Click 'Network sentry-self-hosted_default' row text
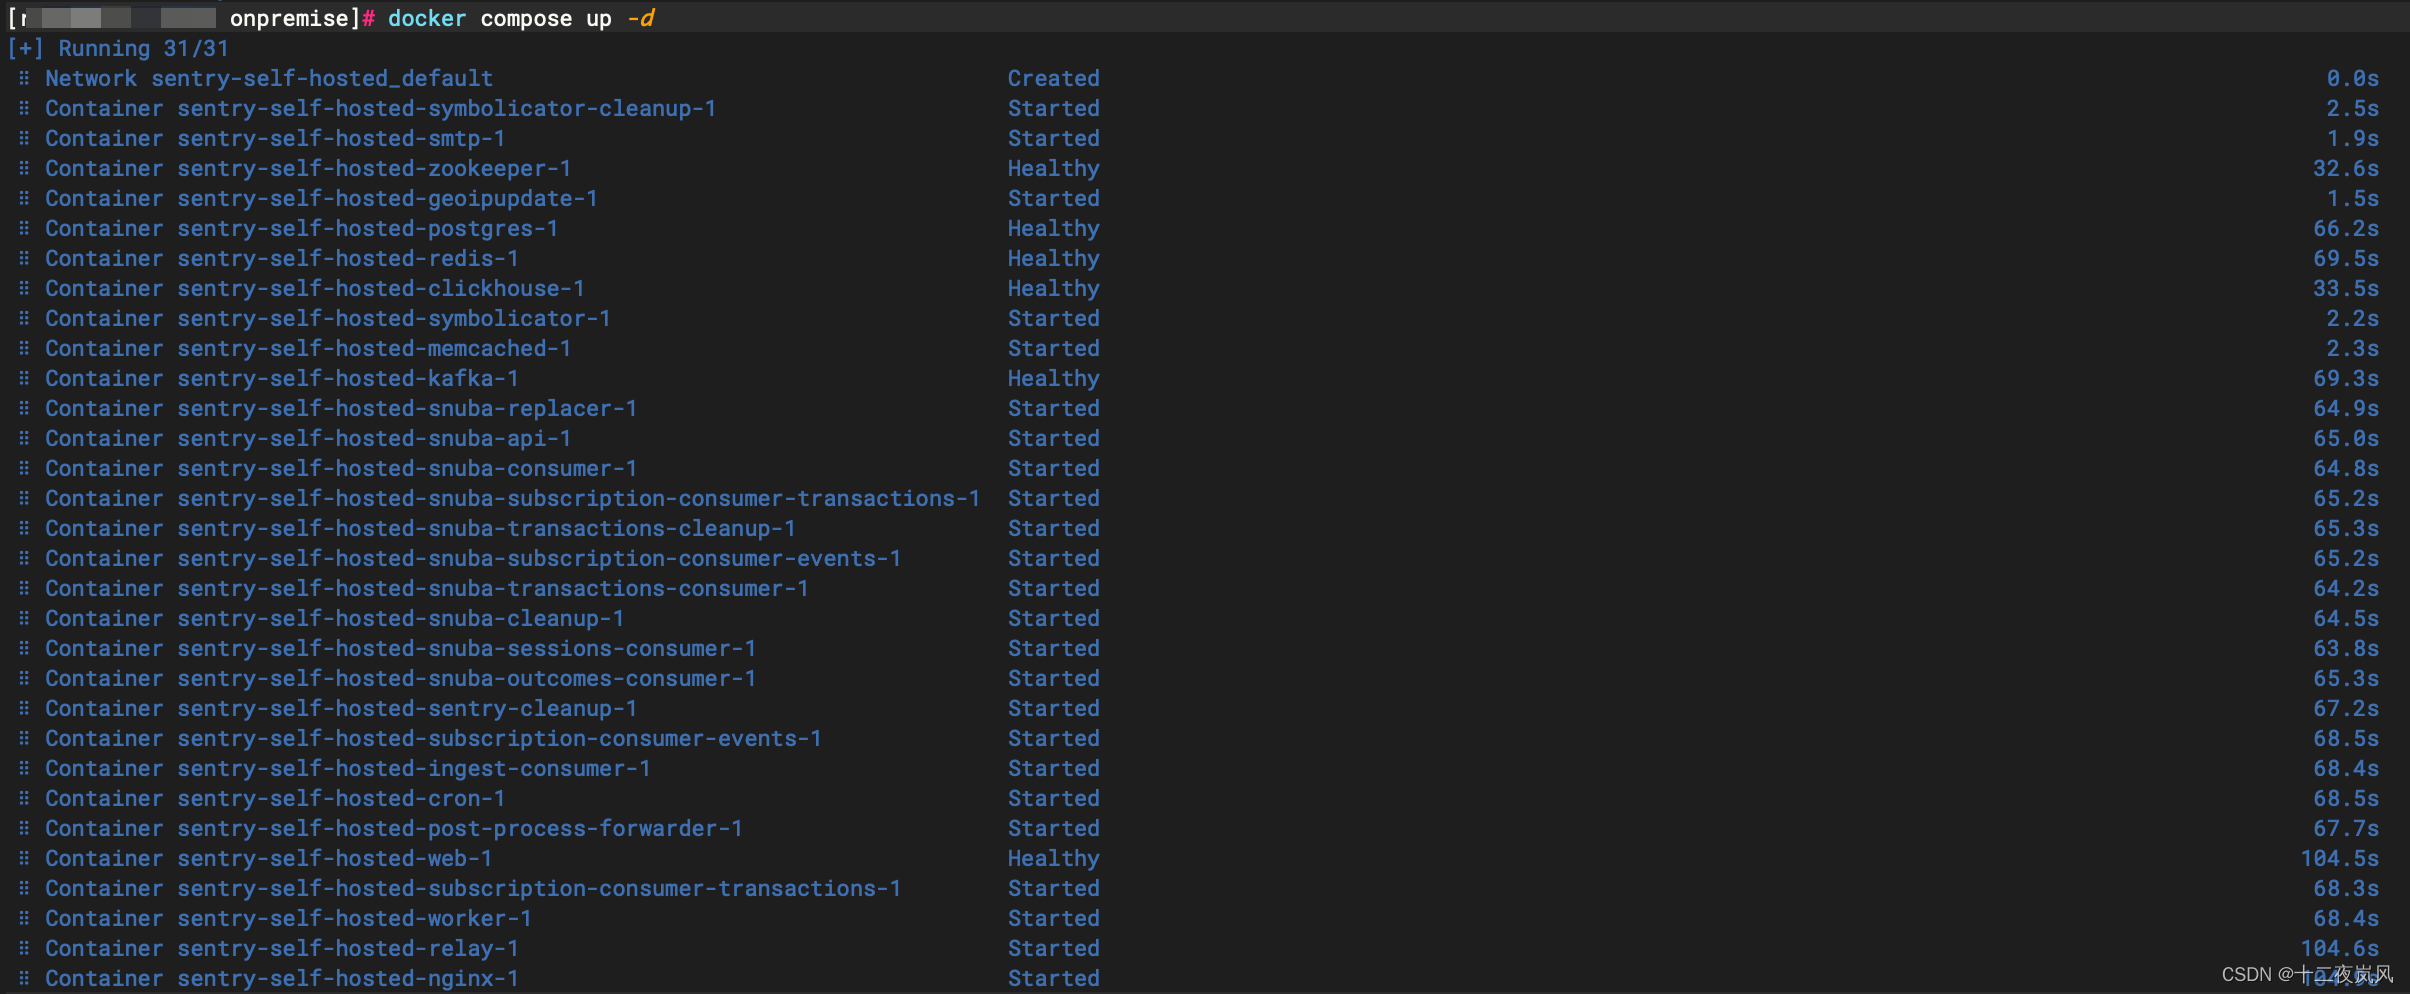Viewport: 2410px width, 994px height. click(x=269, y=78)
